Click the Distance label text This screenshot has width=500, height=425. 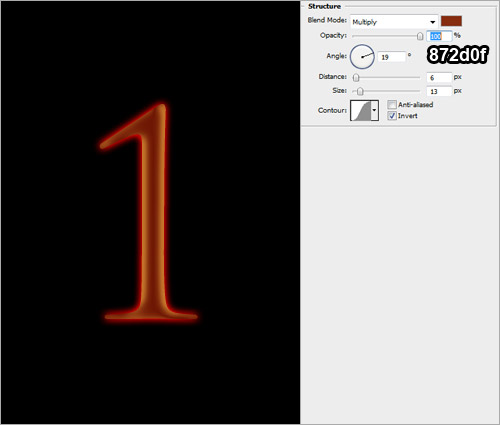click(x=332, y=77)
